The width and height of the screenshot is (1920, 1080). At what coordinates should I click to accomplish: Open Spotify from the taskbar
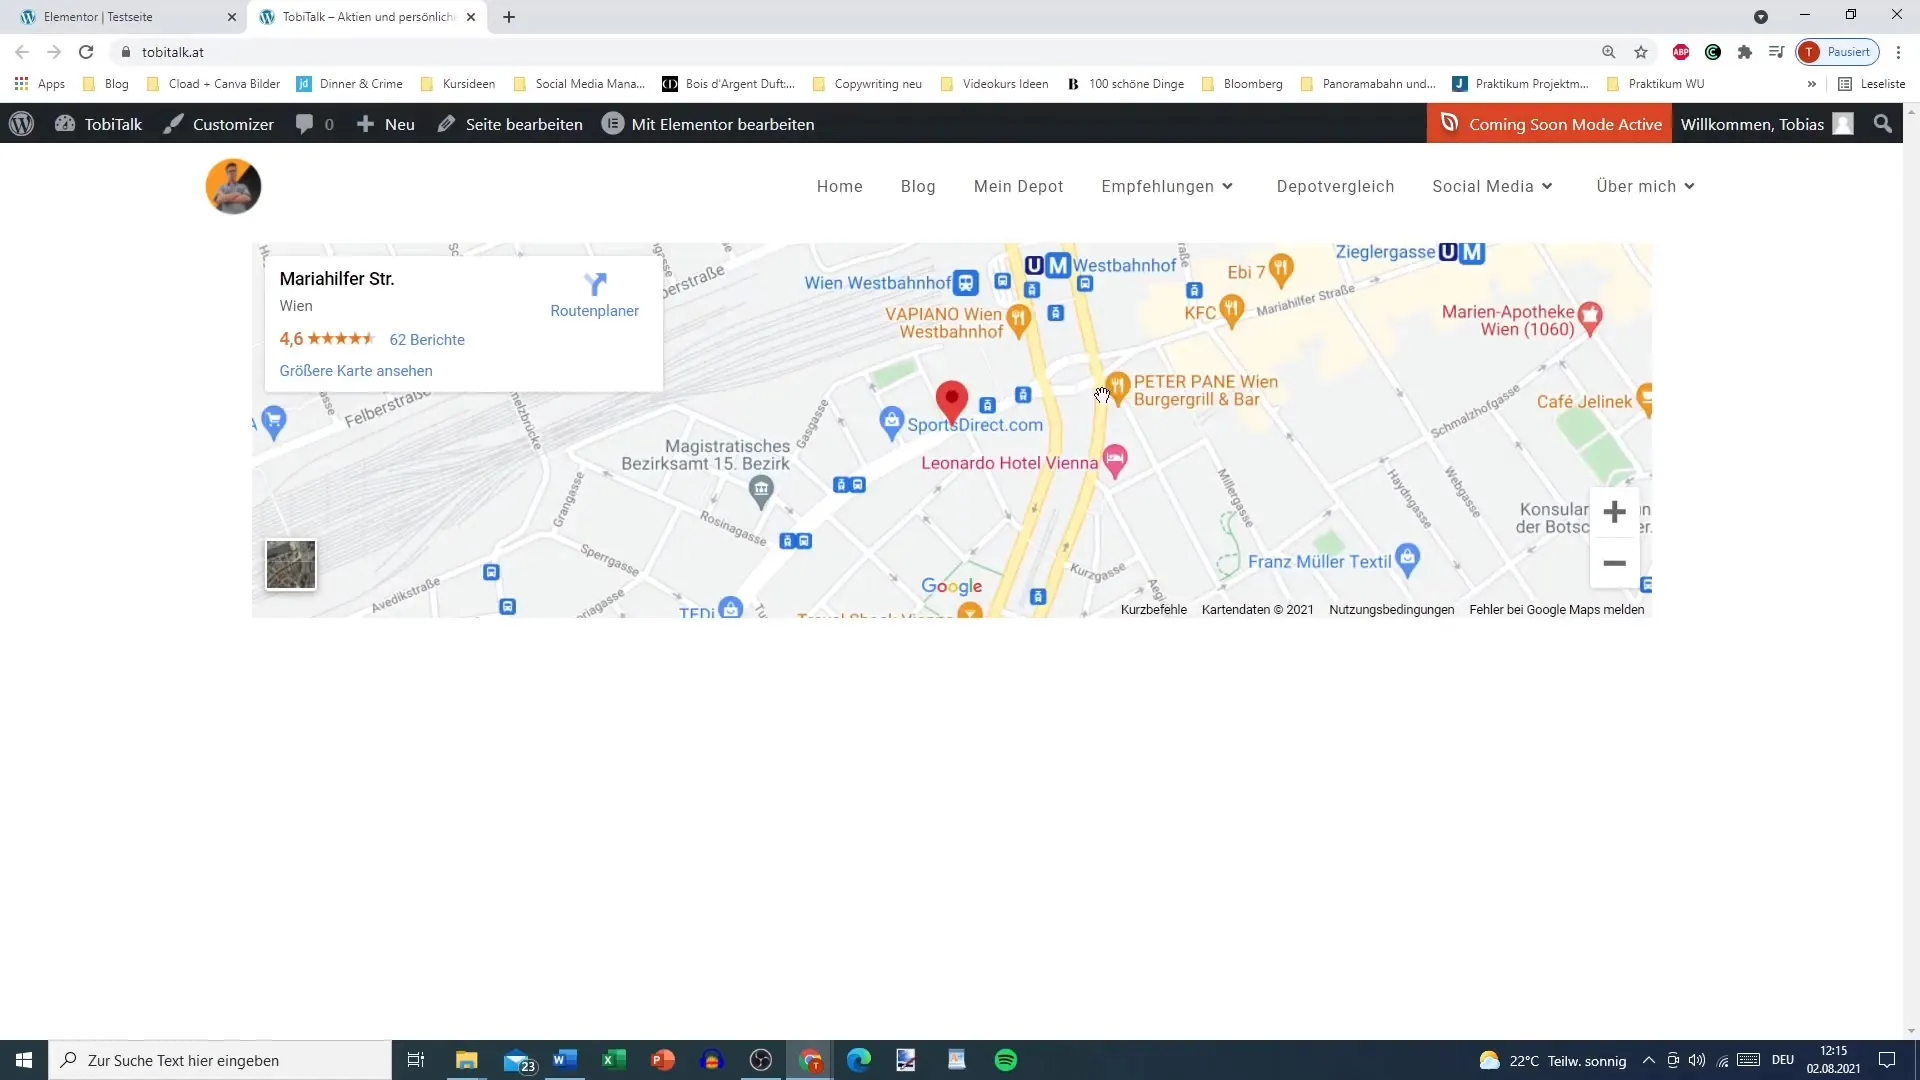1006,1060
